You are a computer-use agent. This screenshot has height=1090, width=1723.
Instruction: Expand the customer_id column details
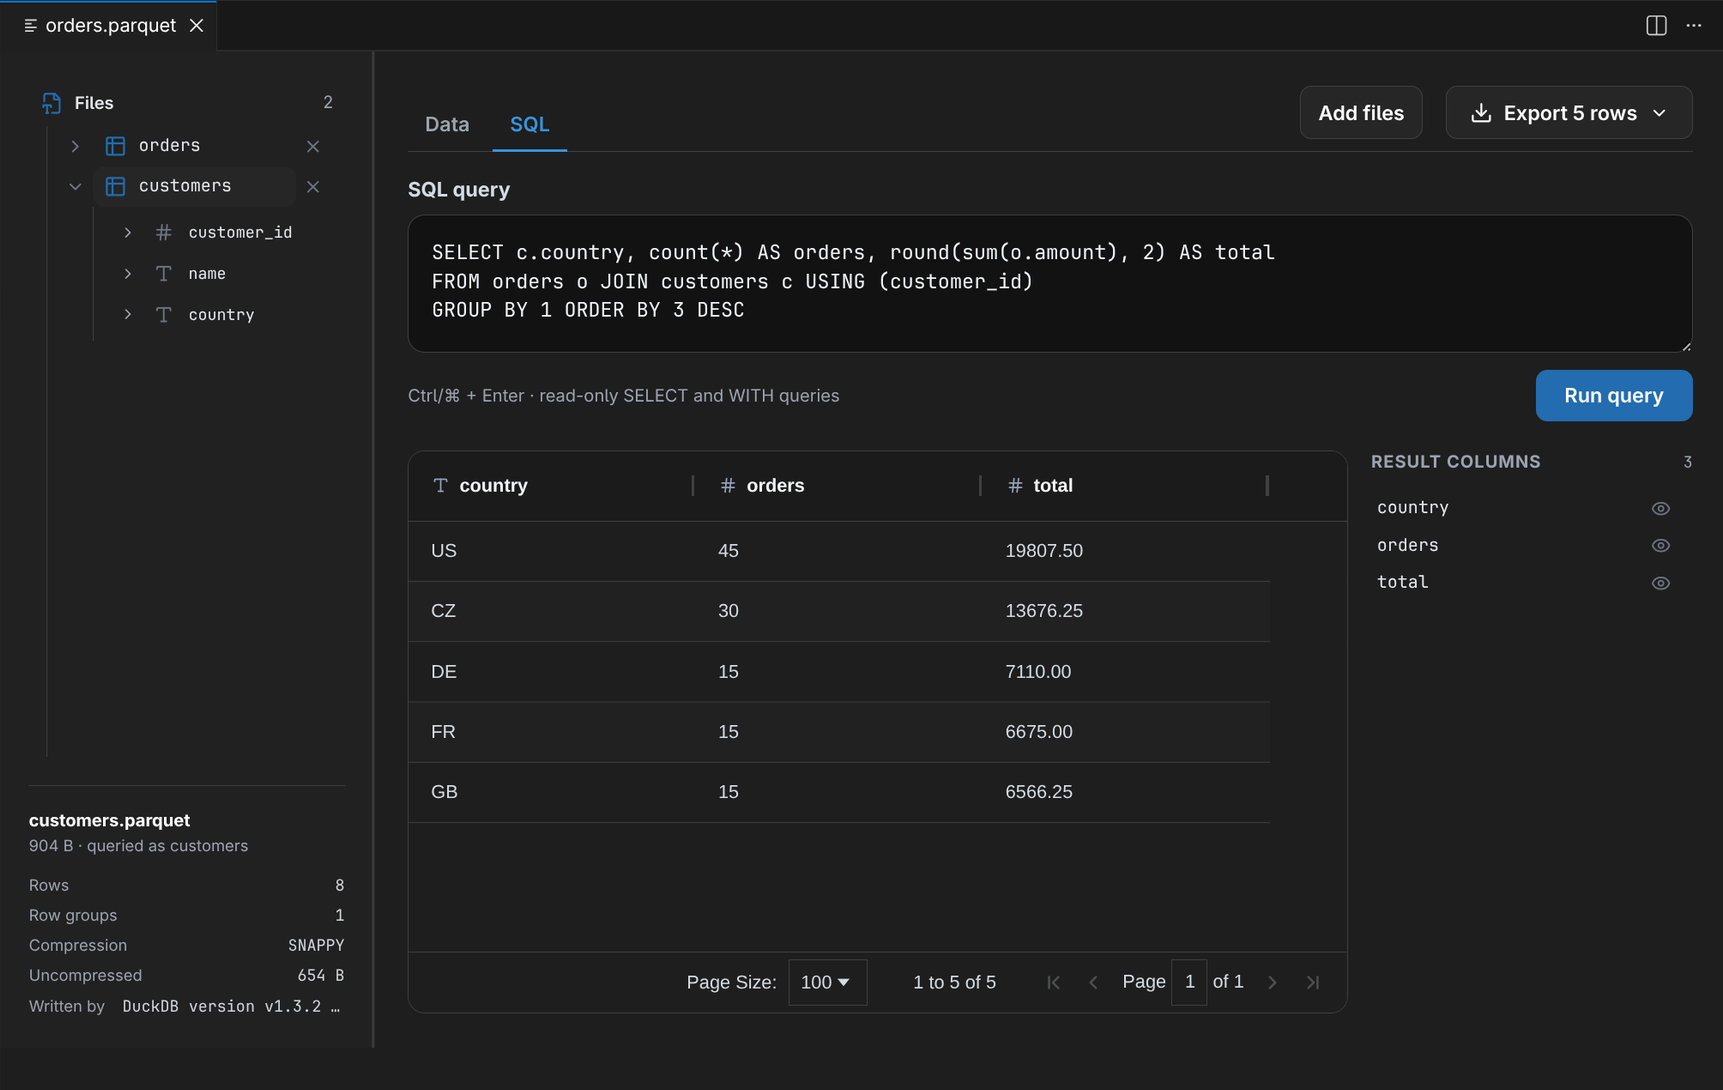click(128, 232)
